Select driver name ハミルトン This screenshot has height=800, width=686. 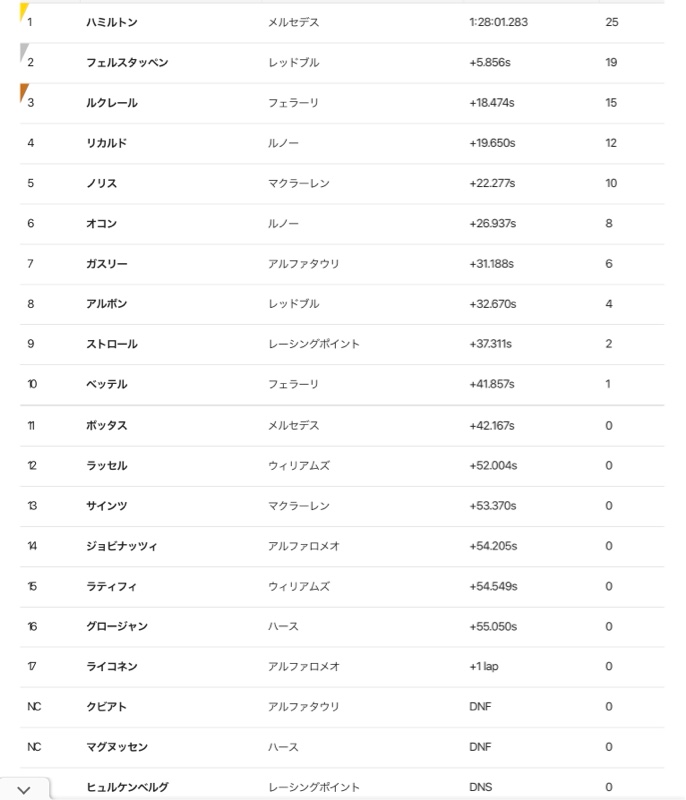pyautogui.click(x=112, y=22)
